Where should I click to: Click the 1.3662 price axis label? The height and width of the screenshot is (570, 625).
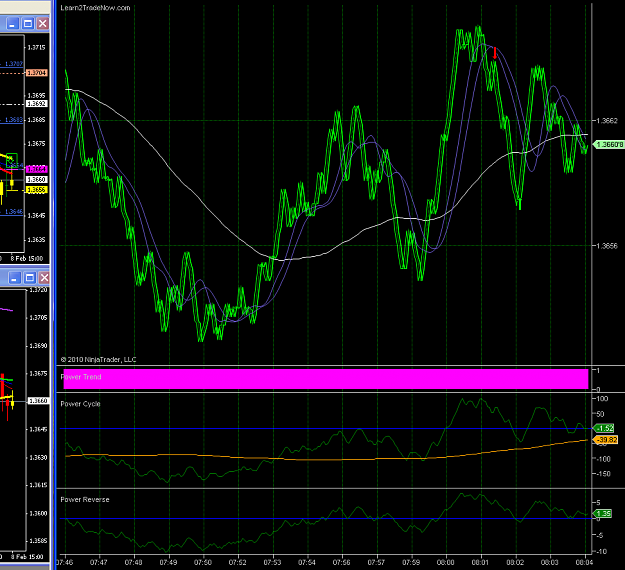(x=607, y=120)
